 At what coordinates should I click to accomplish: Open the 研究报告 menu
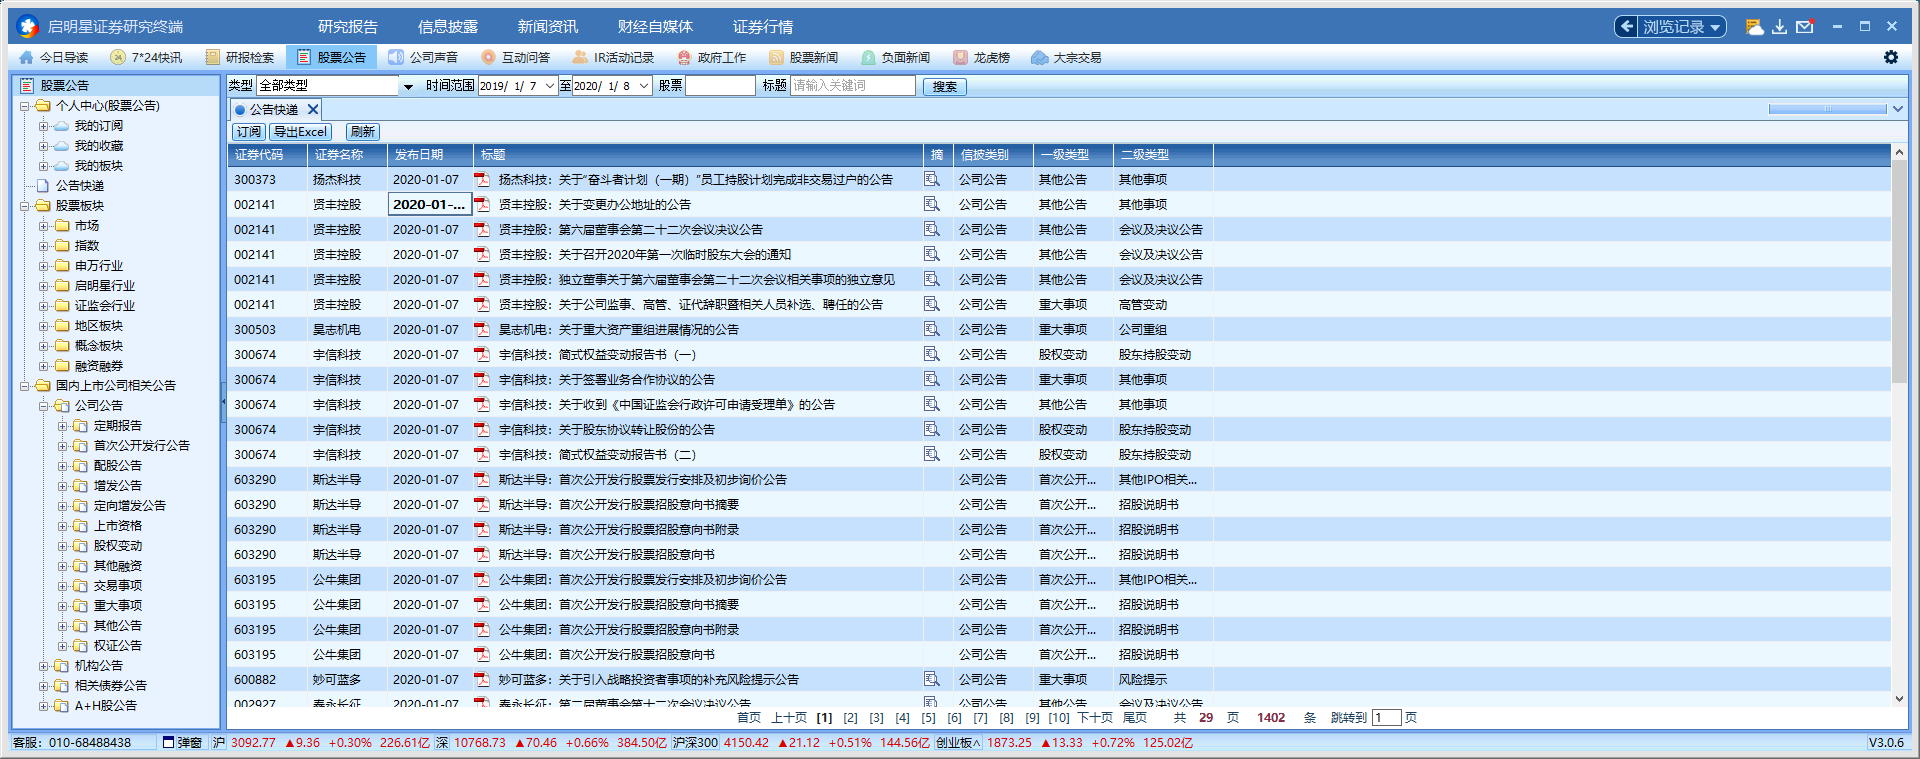[348, 27]
